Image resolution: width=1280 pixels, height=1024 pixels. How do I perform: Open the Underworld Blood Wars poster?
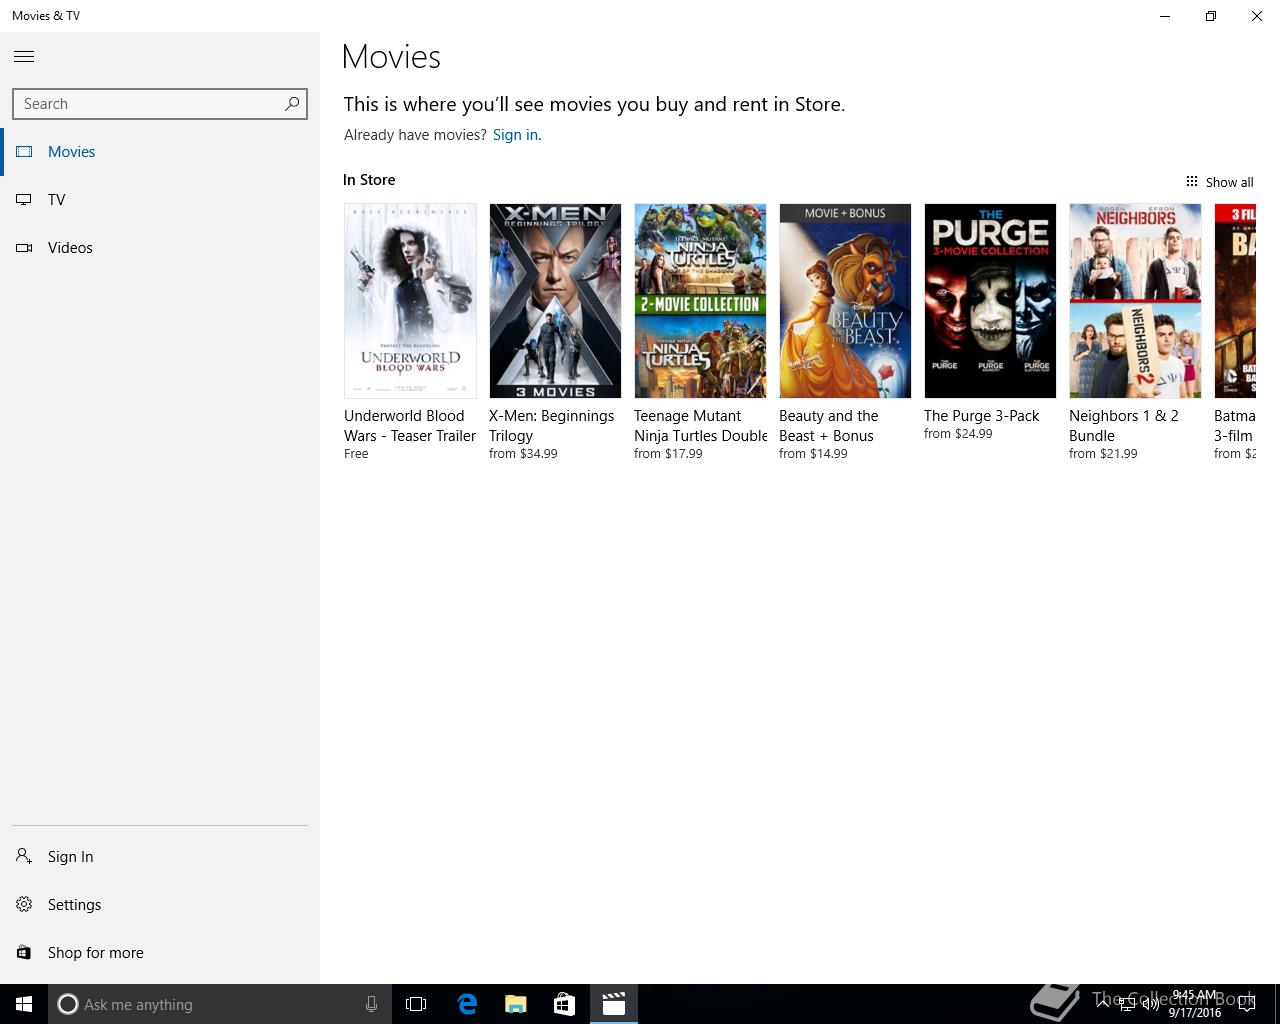coord(410,301)
